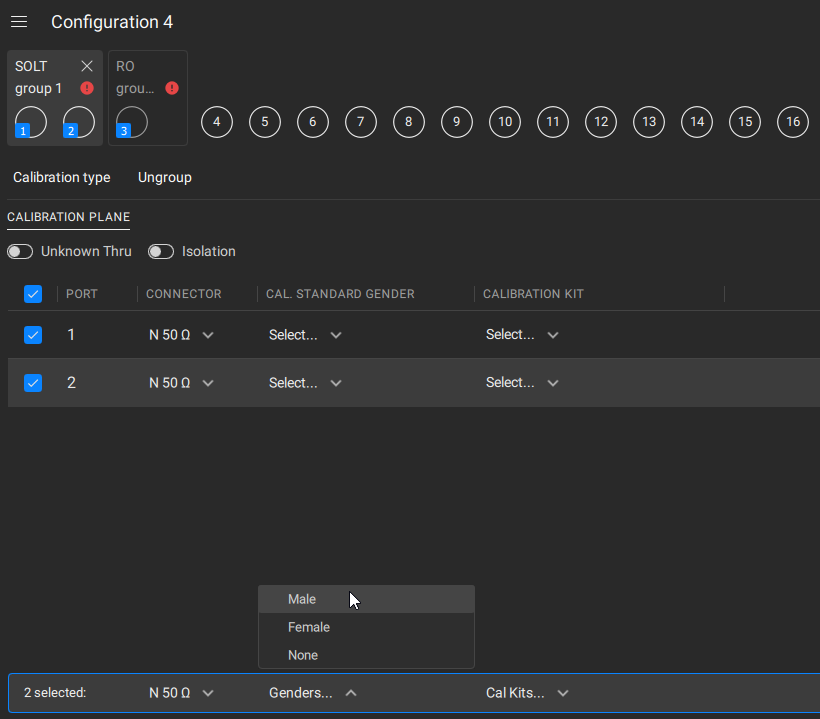The height and width of the screenshot is (719, 820).
Task: Open the N 50 Ω connector dropdown for port 1
Action: click(x=181, y=334)
